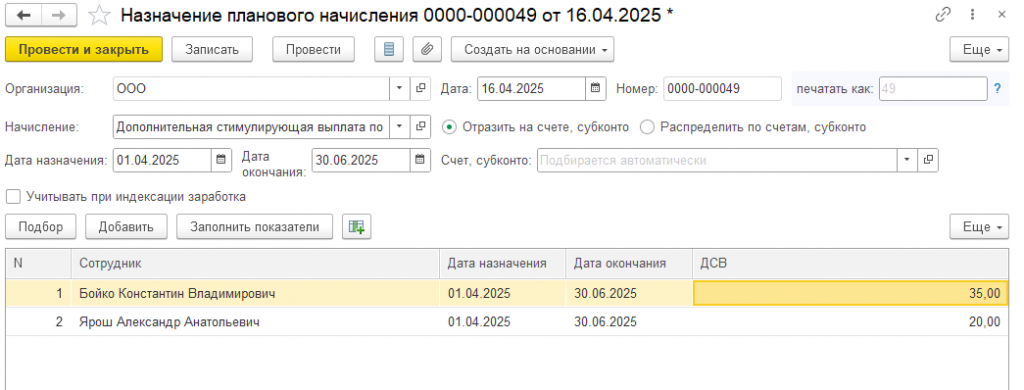This screenshot has width=1024, height=390.
Task: Open calendar for Дата field
Action: point(595,89)
